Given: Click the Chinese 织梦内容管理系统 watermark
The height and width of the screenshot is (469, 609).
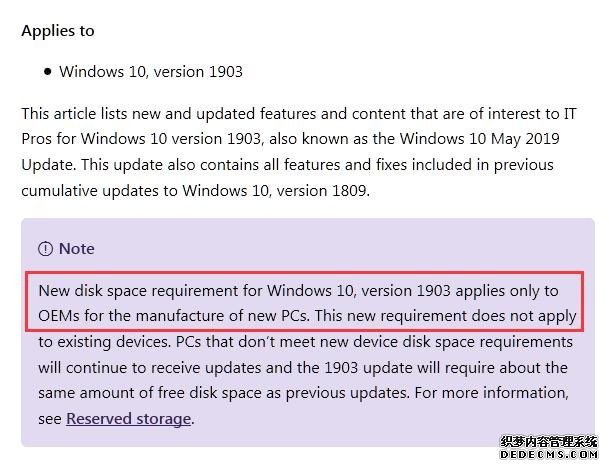Looking at the screenshot, I should pos(549,441).
